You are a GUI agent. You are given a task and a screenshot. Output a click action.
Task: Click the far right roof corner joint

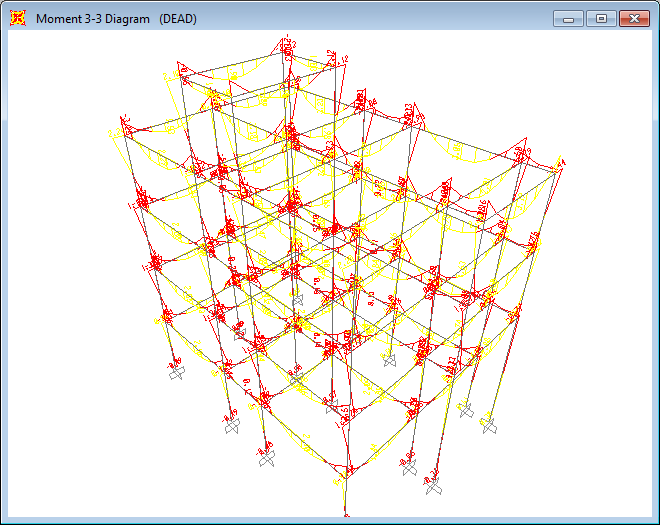559,166
